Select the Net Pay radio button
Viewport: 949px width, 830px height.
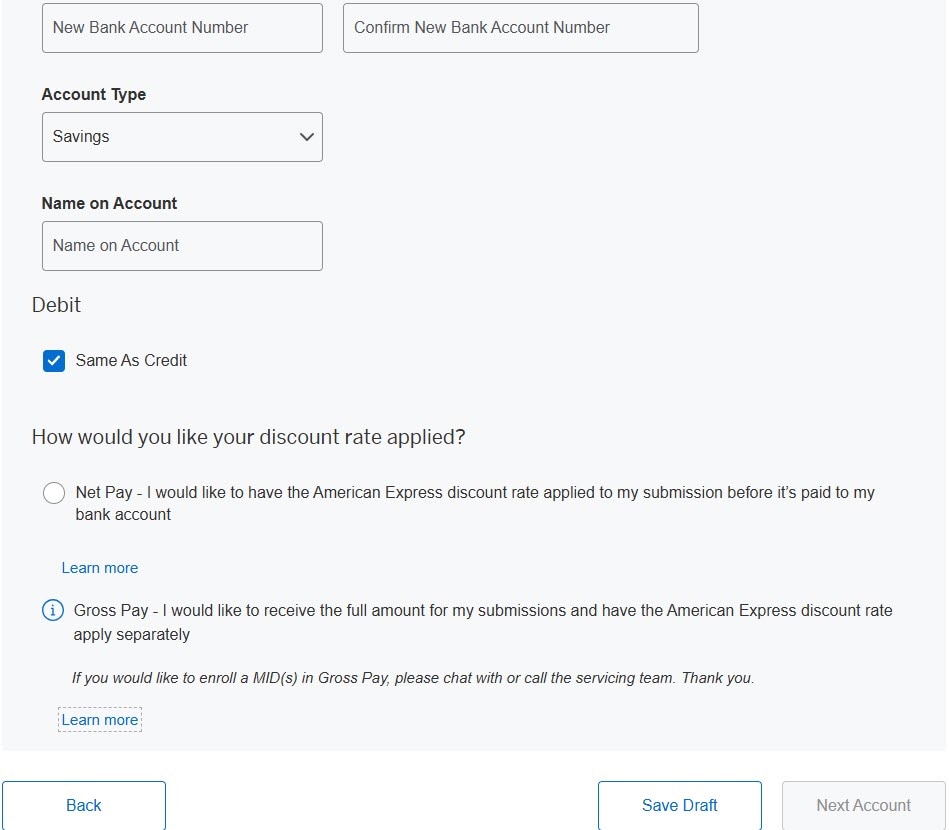(54, 492)
